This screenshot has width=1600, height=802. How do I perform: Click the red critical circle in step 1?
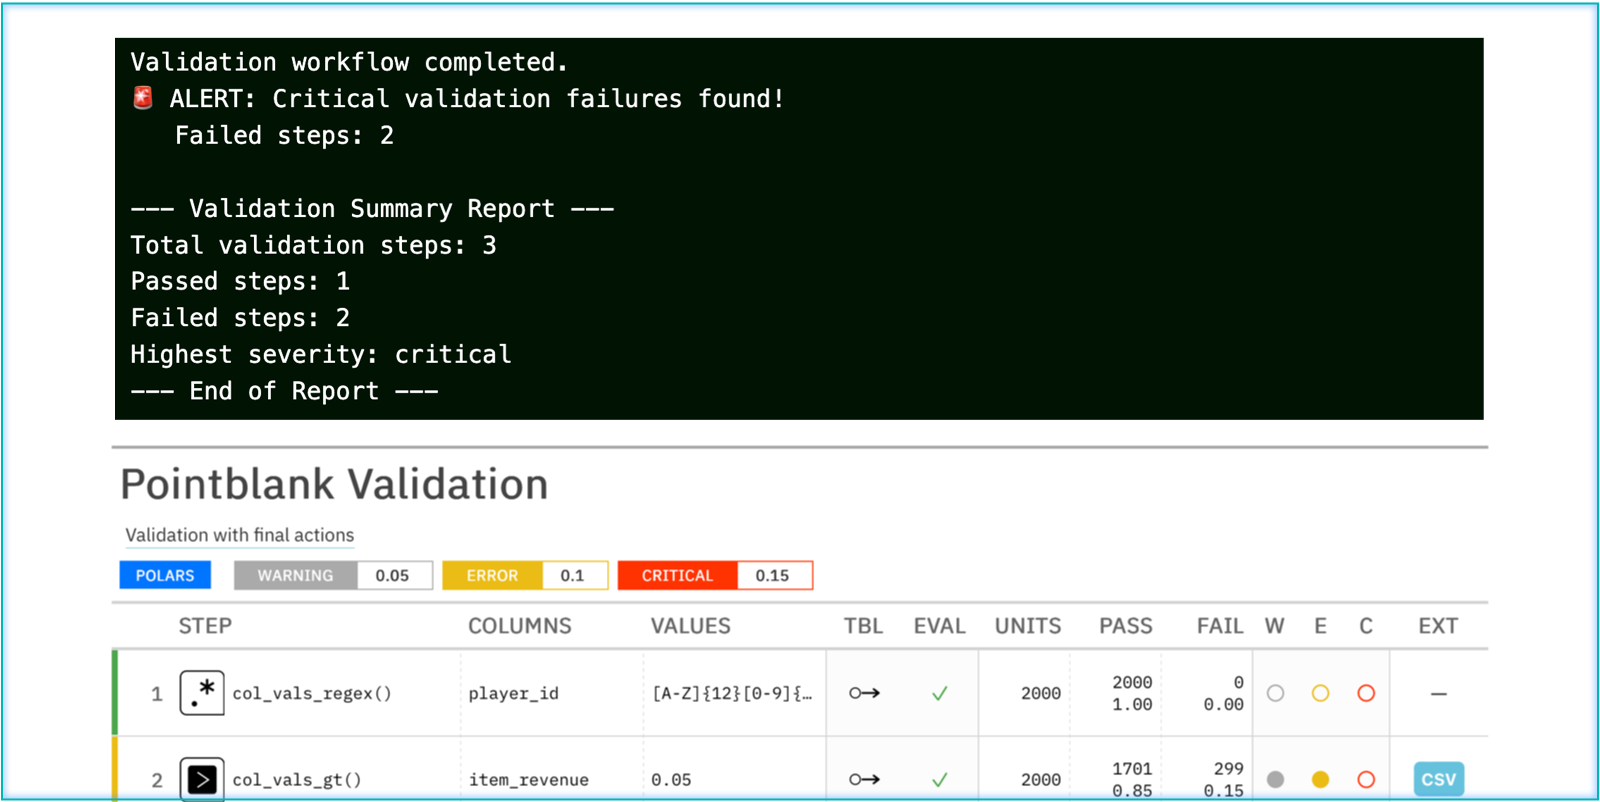coord(1366,693)
